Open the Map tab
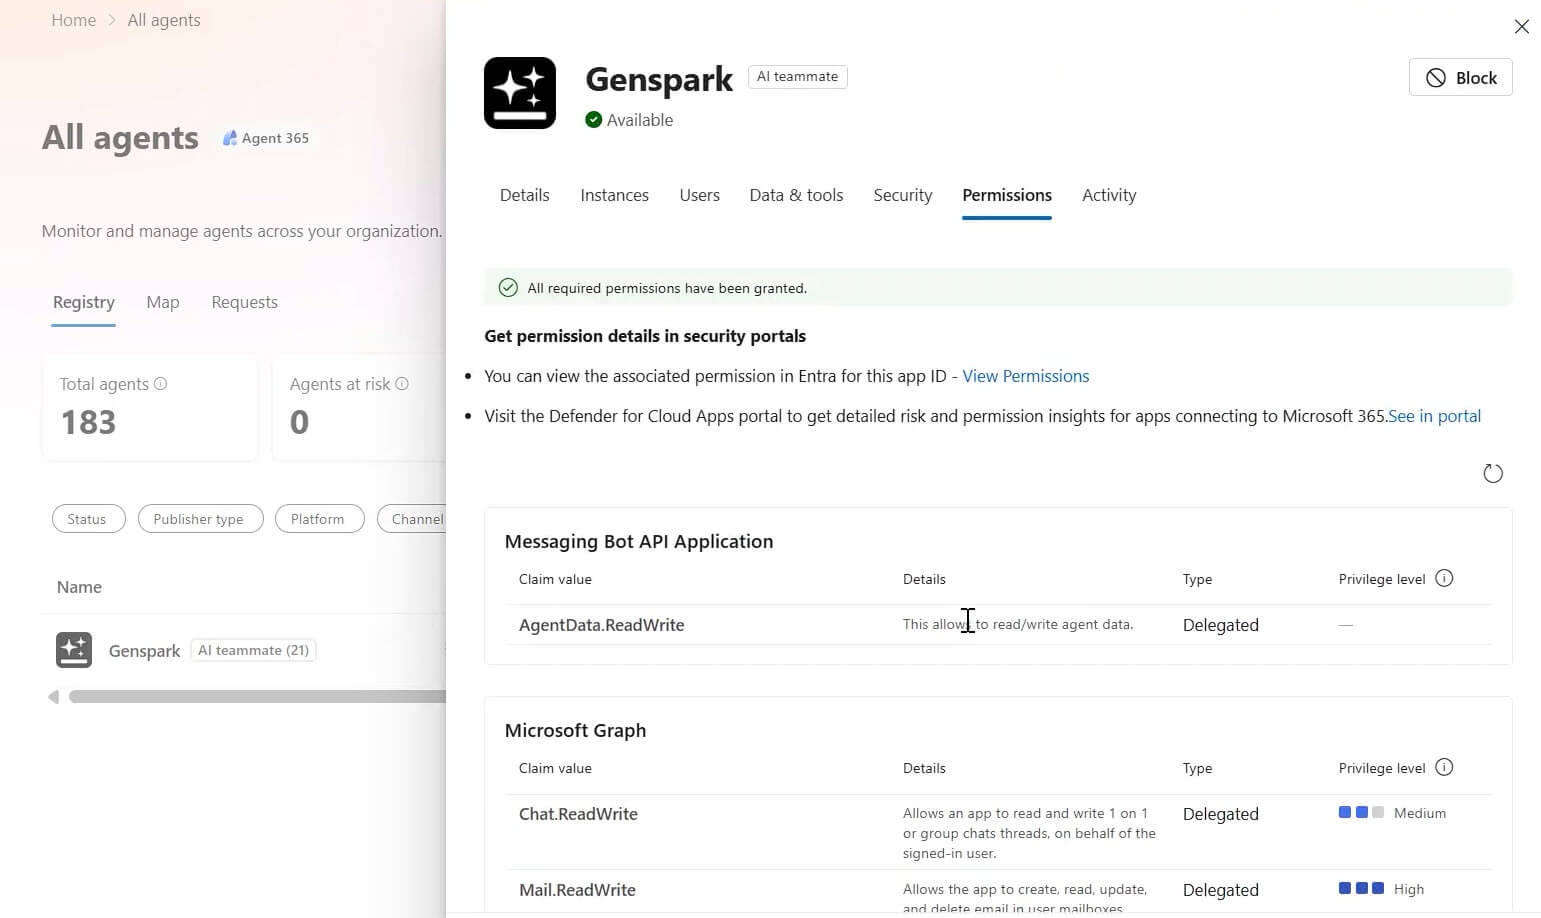This screenshot has height=918, width=1541. pos(162,302)
